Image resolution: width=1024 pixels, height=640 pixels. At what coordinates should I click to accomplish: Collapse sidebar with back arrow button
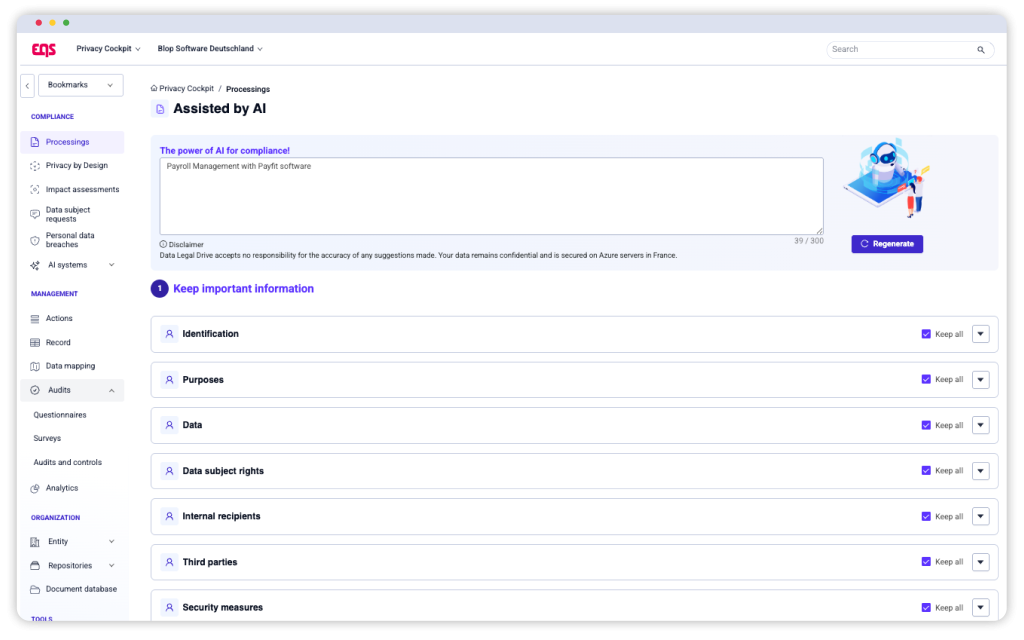pyautogui.click(x=27, y=86)
